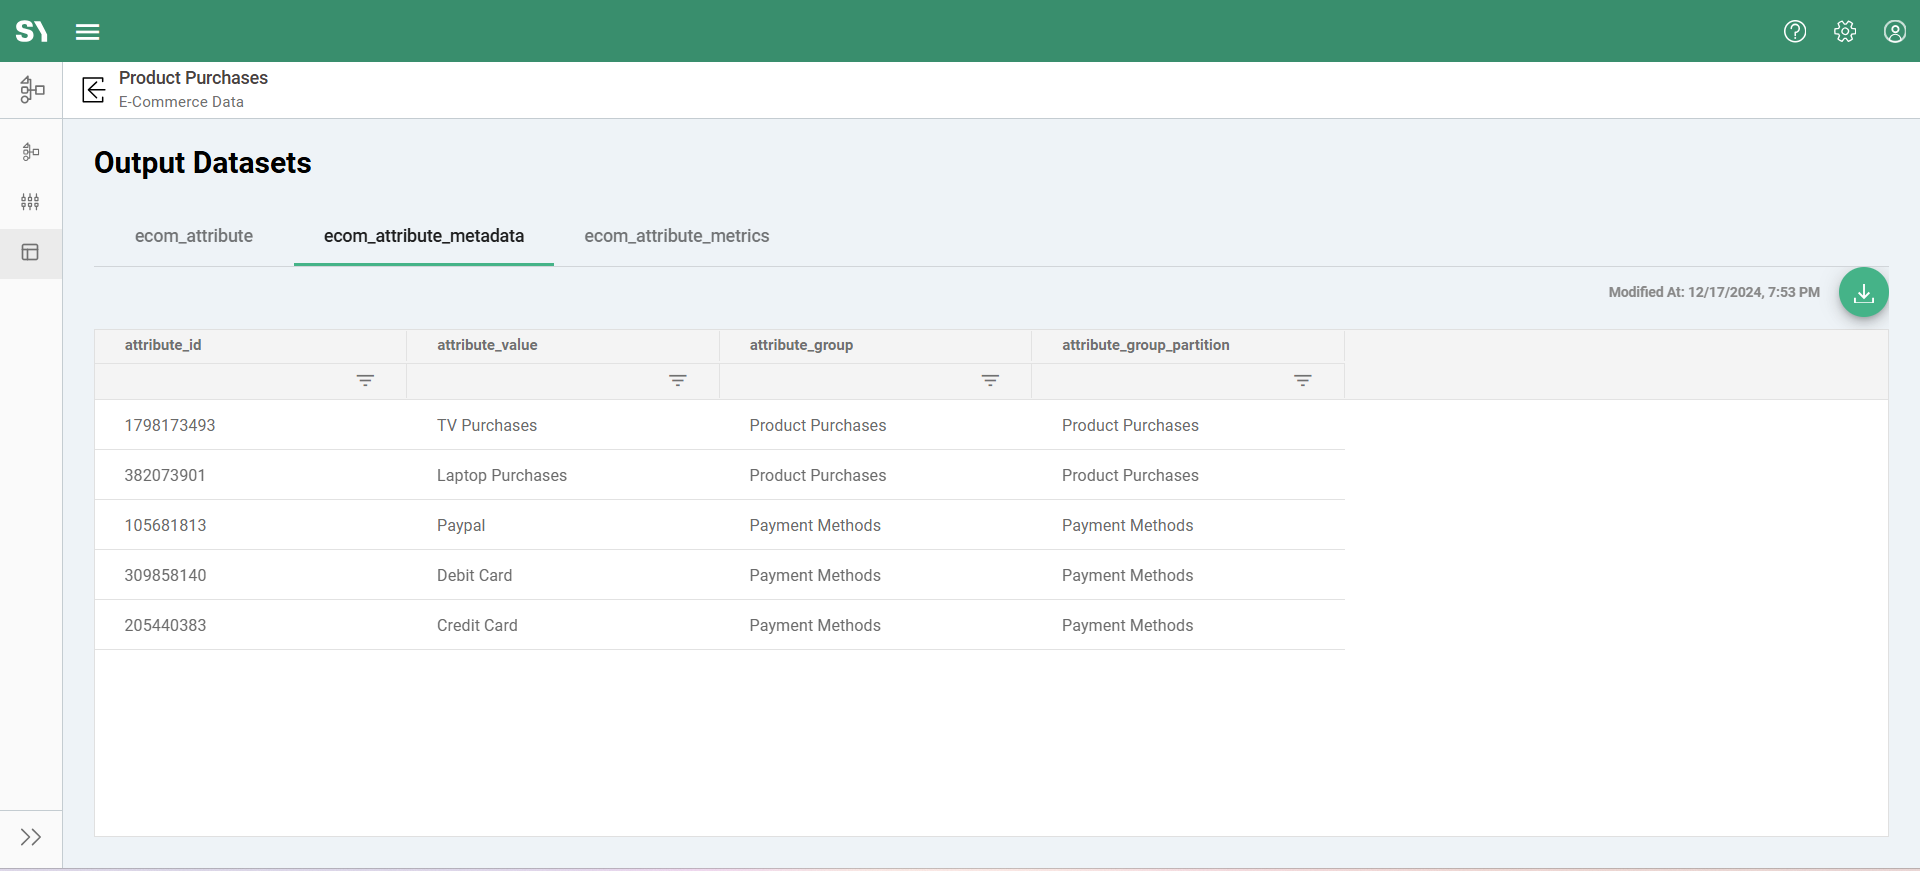1920x871 pixels.
Task: Click the back arrow next to Product Purchases
Action: (x=94, y=90)
